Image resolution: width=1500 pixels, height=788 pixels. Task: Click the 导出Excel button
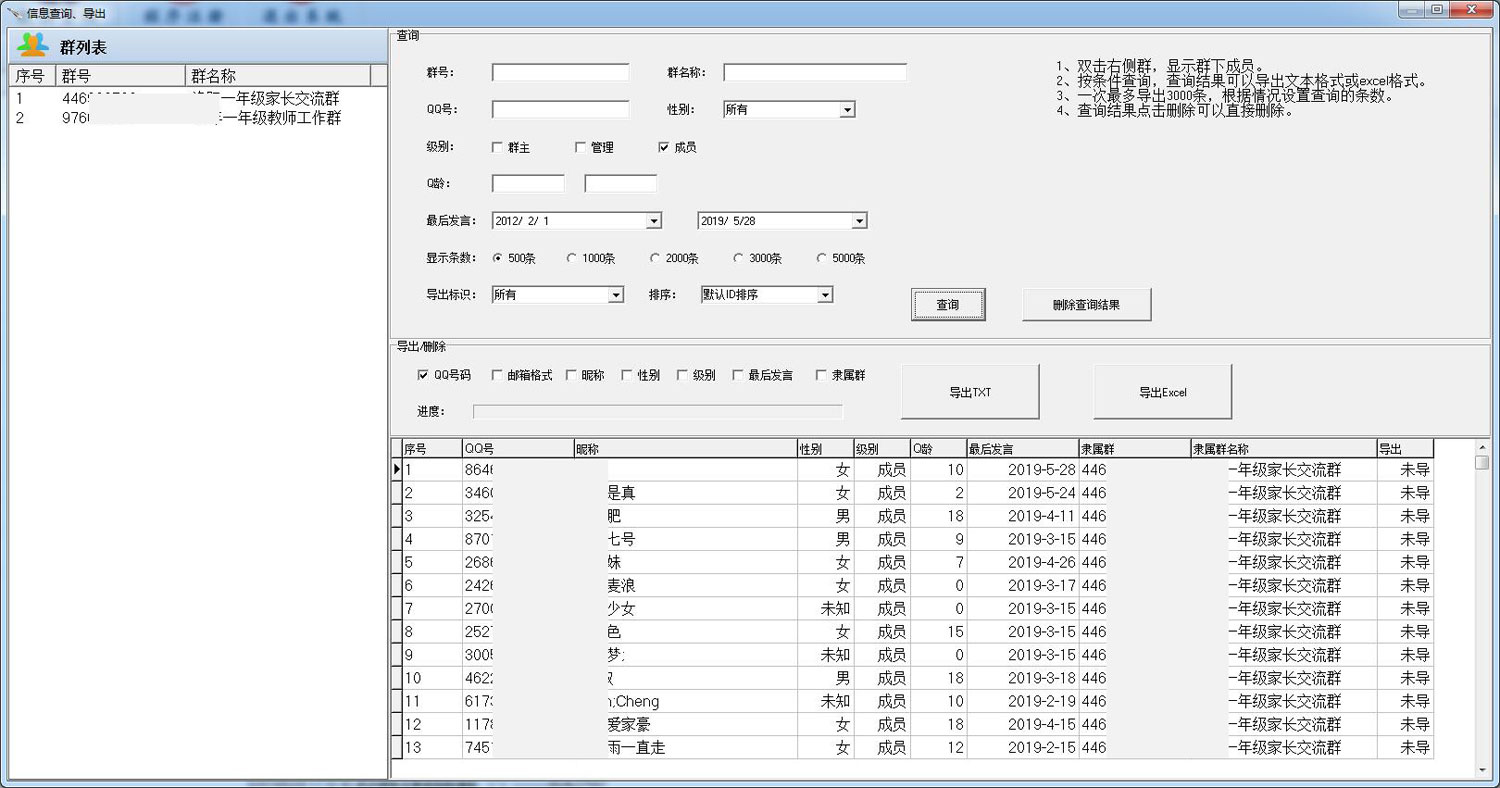tap(1162, 392)
